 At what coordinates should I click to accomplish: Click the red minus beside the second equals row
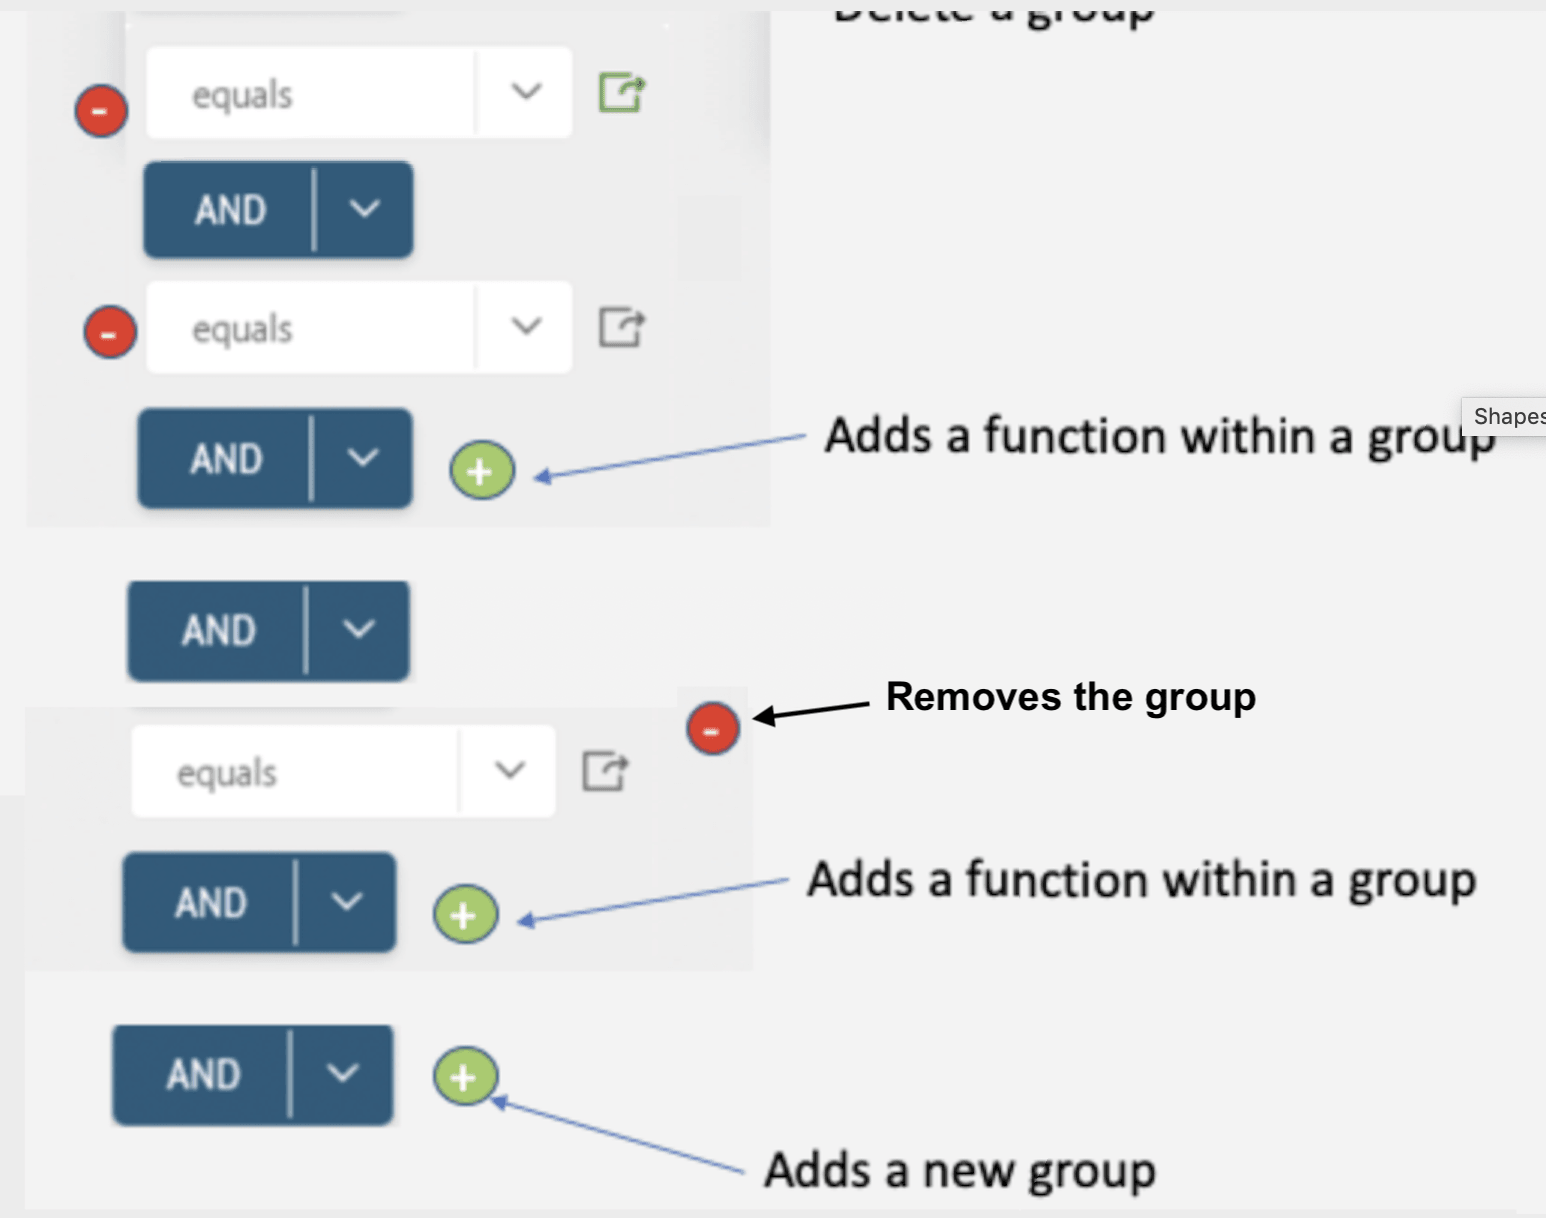coord(110,332)
